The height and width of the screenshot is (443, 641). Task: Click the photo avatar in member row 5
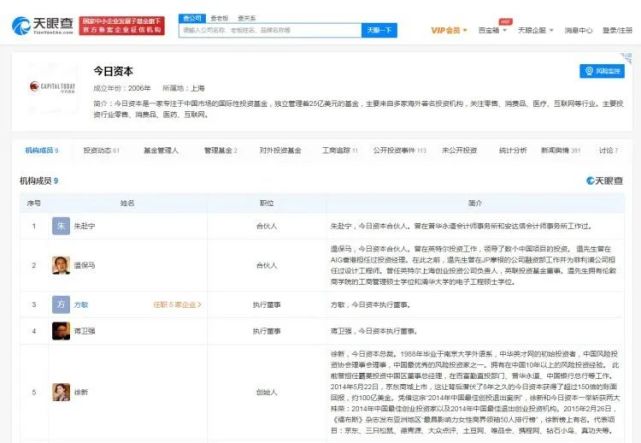pyautogui.click(x=61, y=392)
